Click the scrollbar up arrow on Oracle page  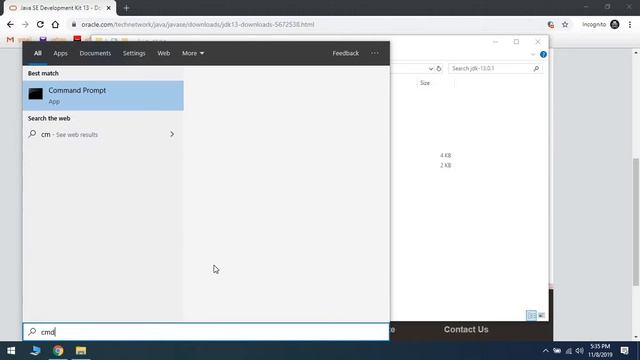[x=636, y=53]
